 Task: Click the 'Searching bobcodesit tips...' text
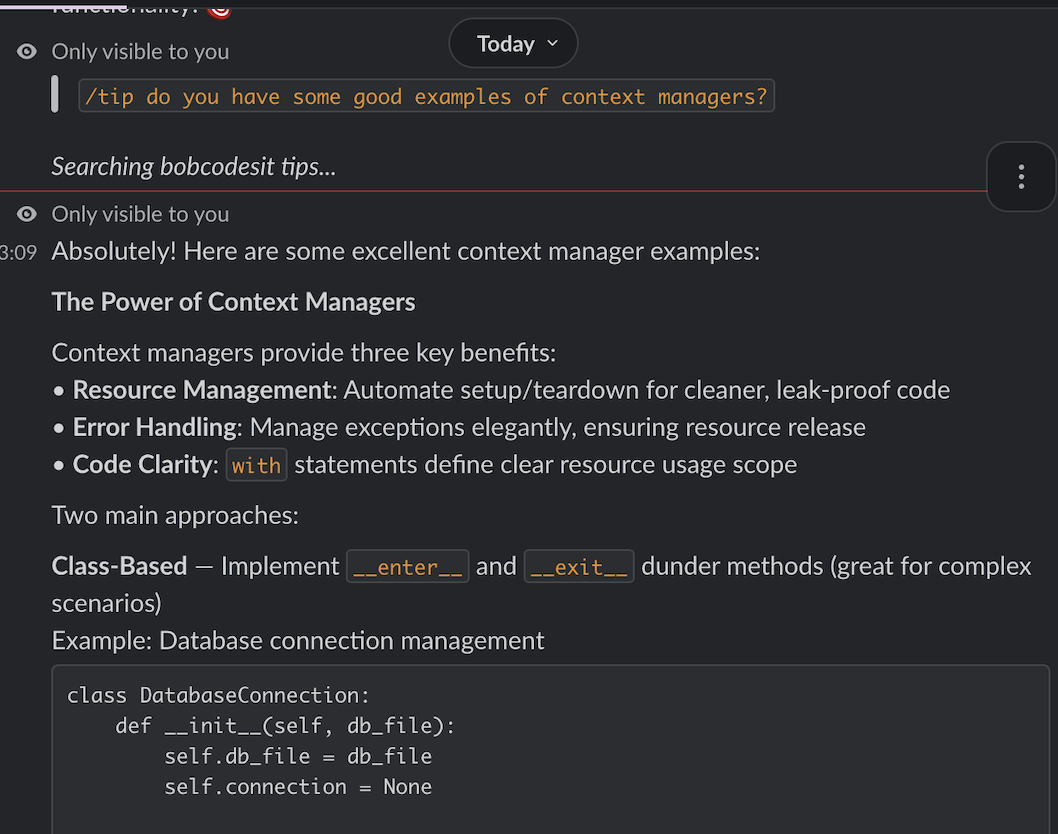194,166
